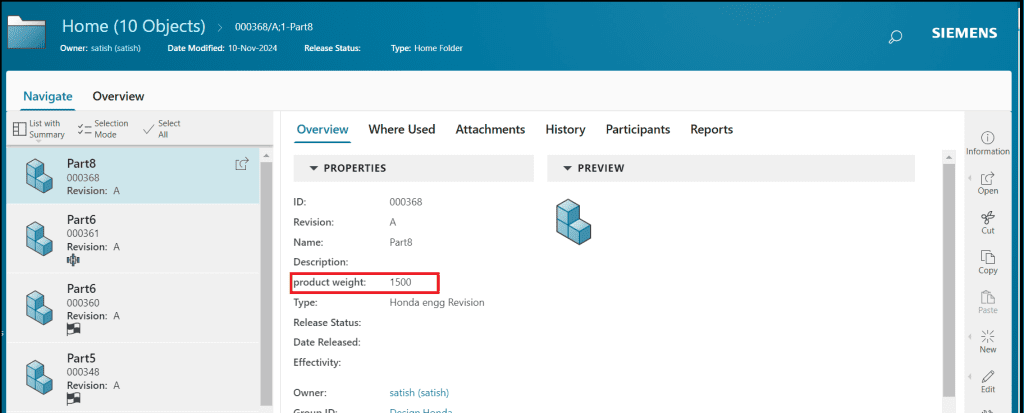Image resolution: width=1024 pixels, height=413 pixels.
Task: Cut the selected Part8 object
Action: click(987, 218)
